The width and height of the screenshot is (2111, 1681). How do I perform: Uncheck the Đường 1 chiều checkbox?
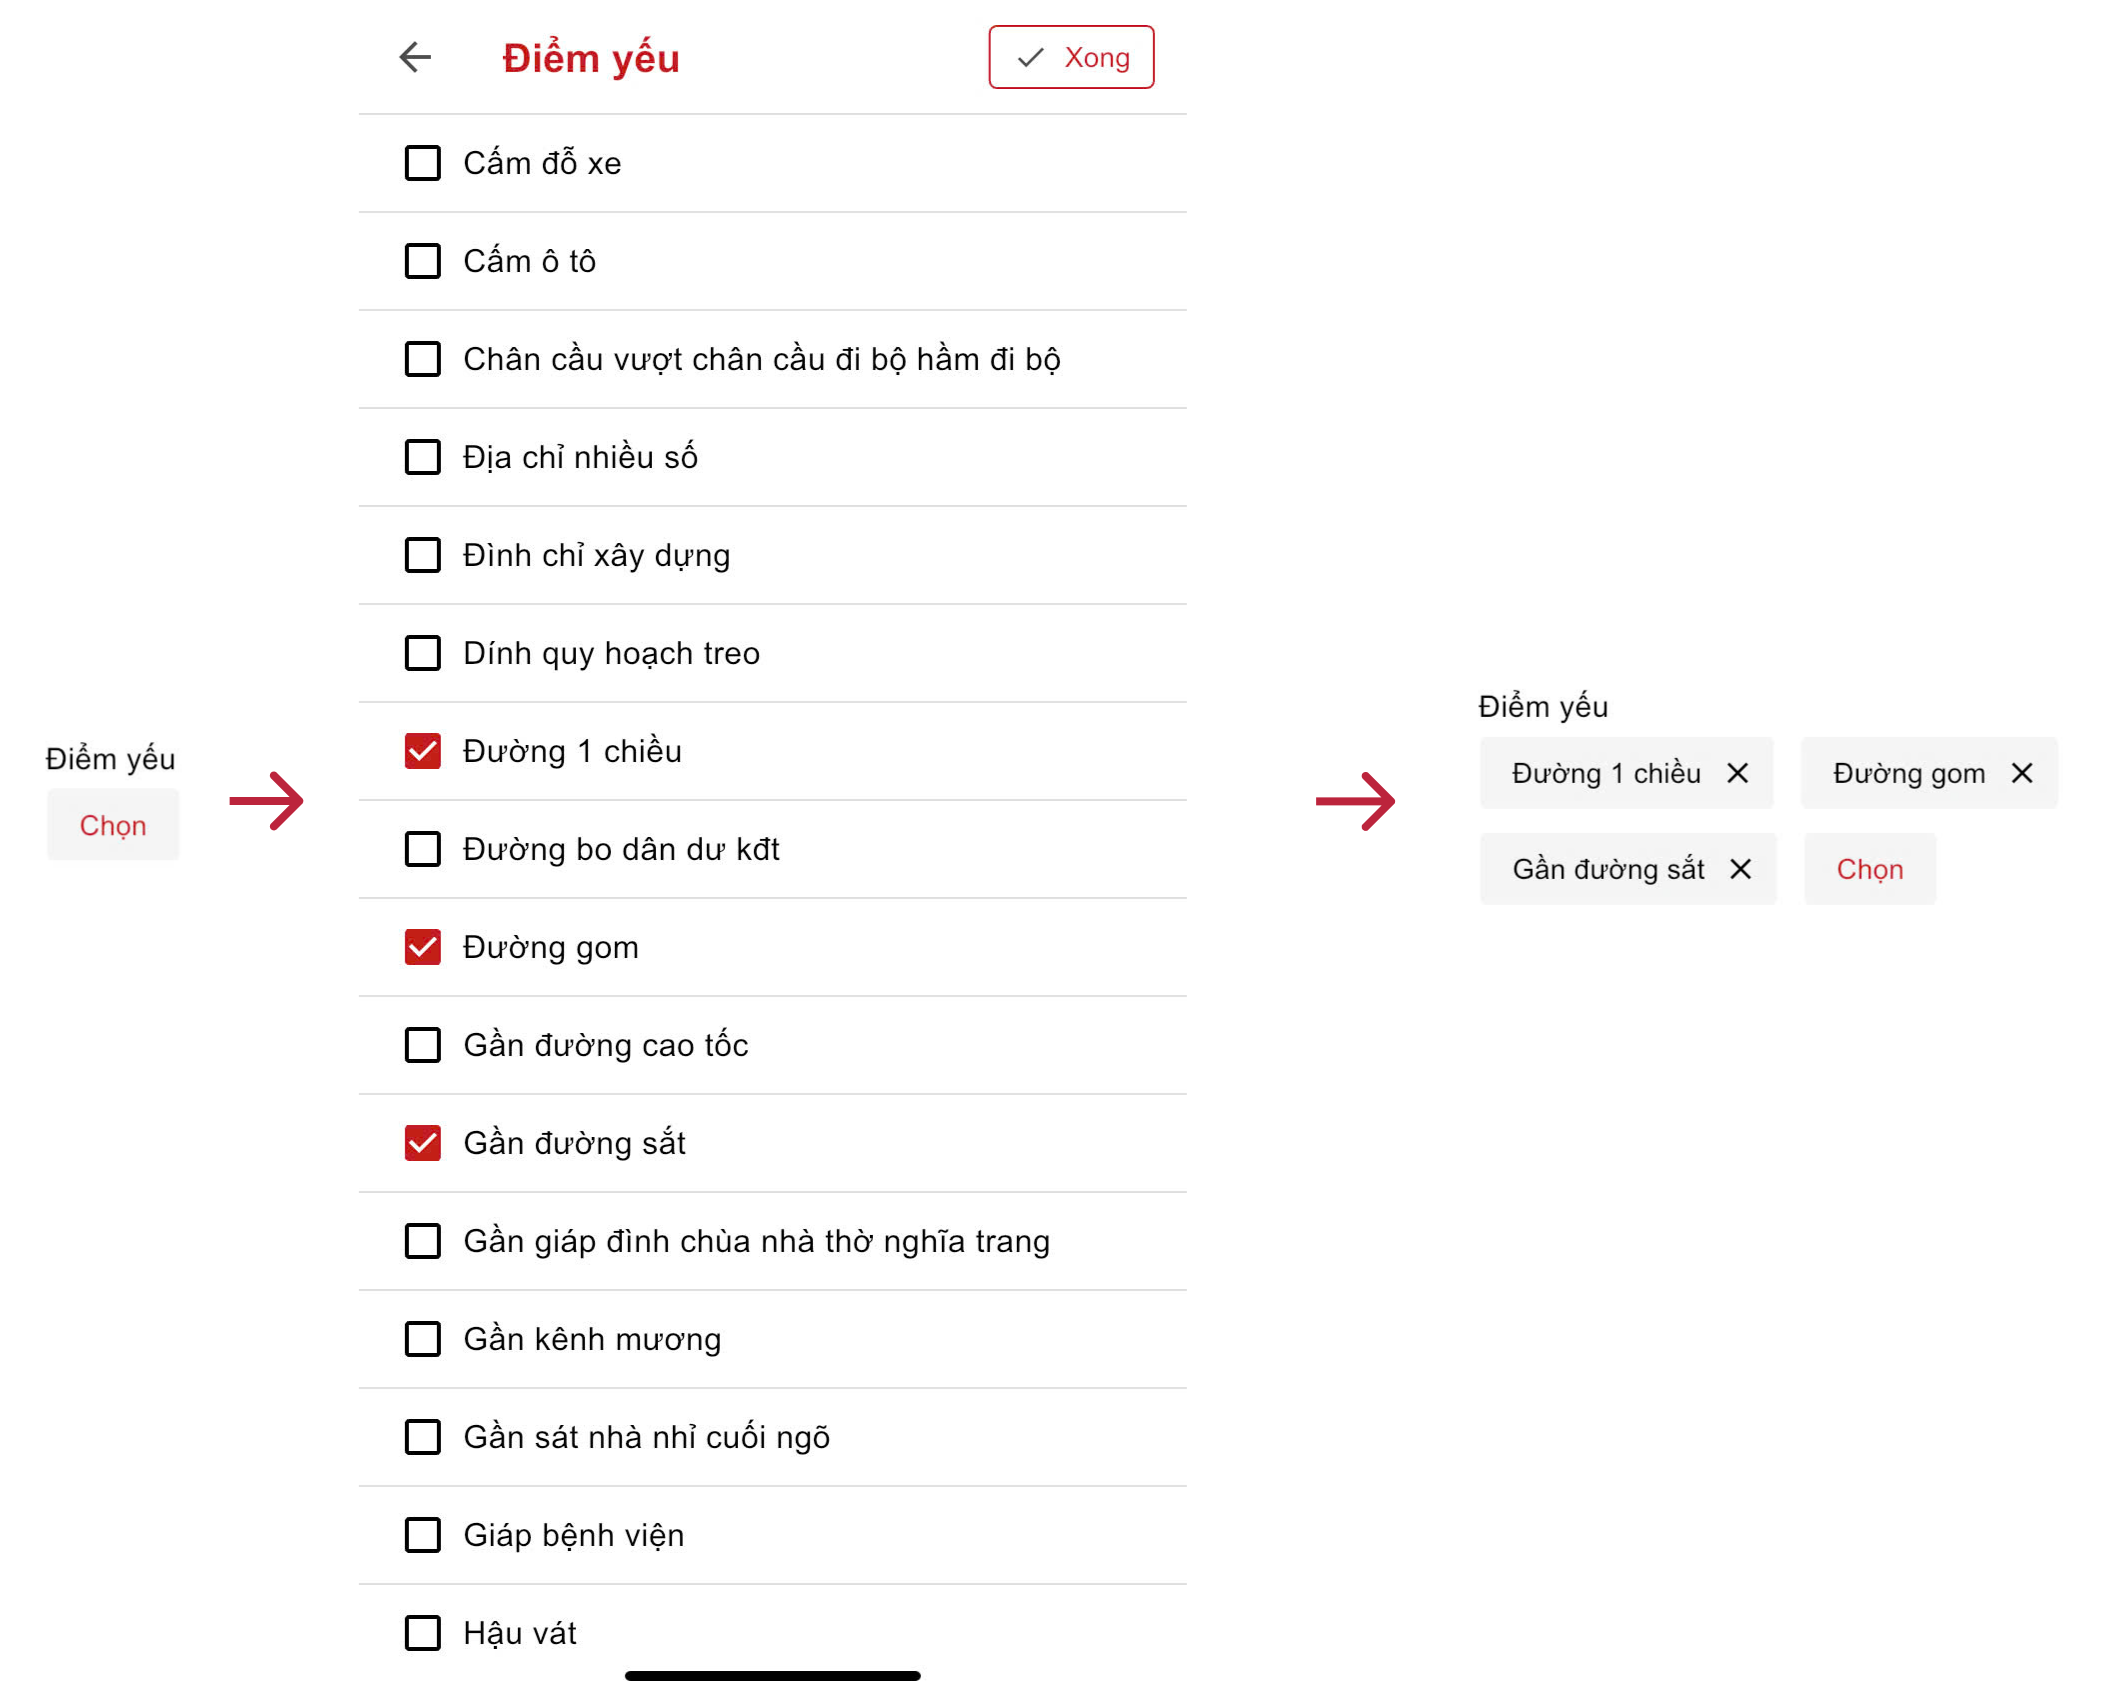tap(422, 751)
